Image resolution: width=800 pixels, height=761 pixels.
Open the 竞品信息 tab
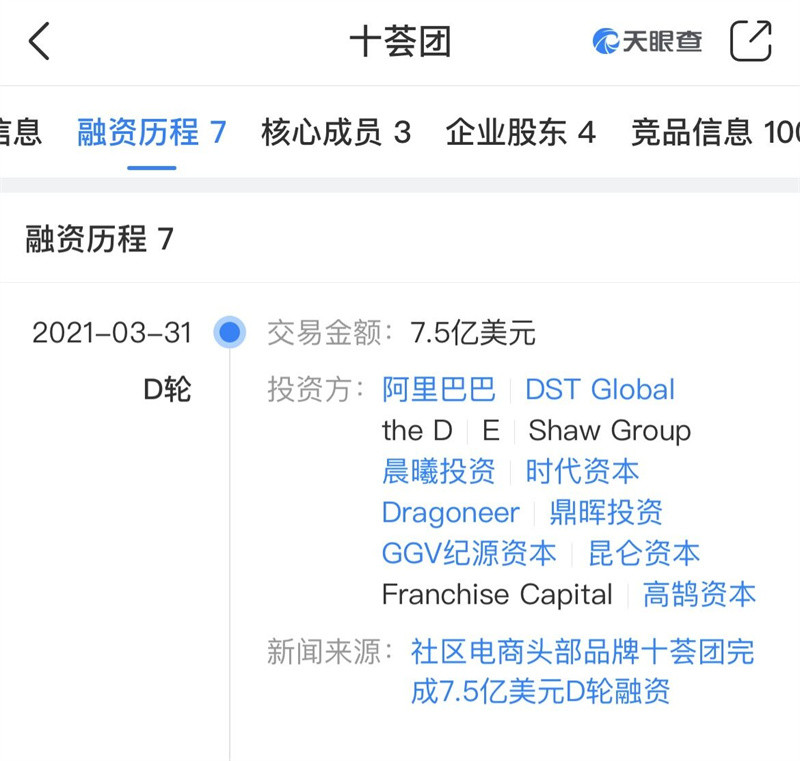(x=715, y=132)
